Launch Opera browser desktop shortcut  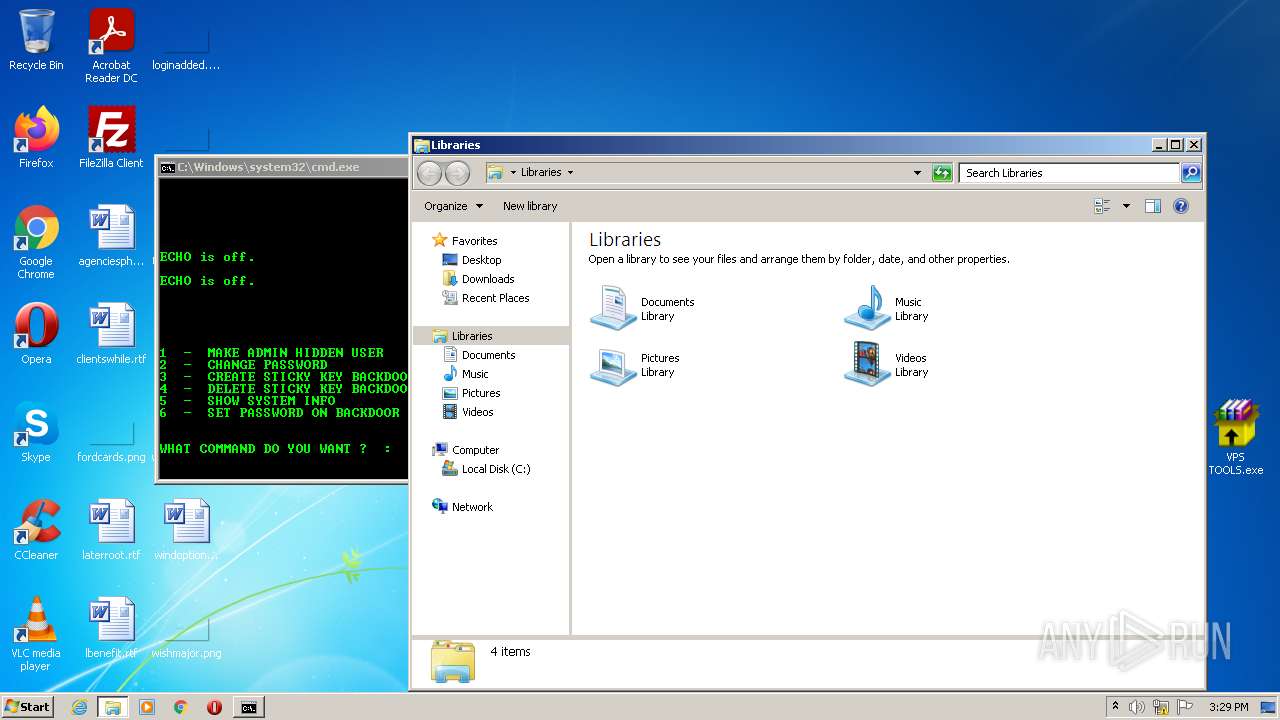36,334
